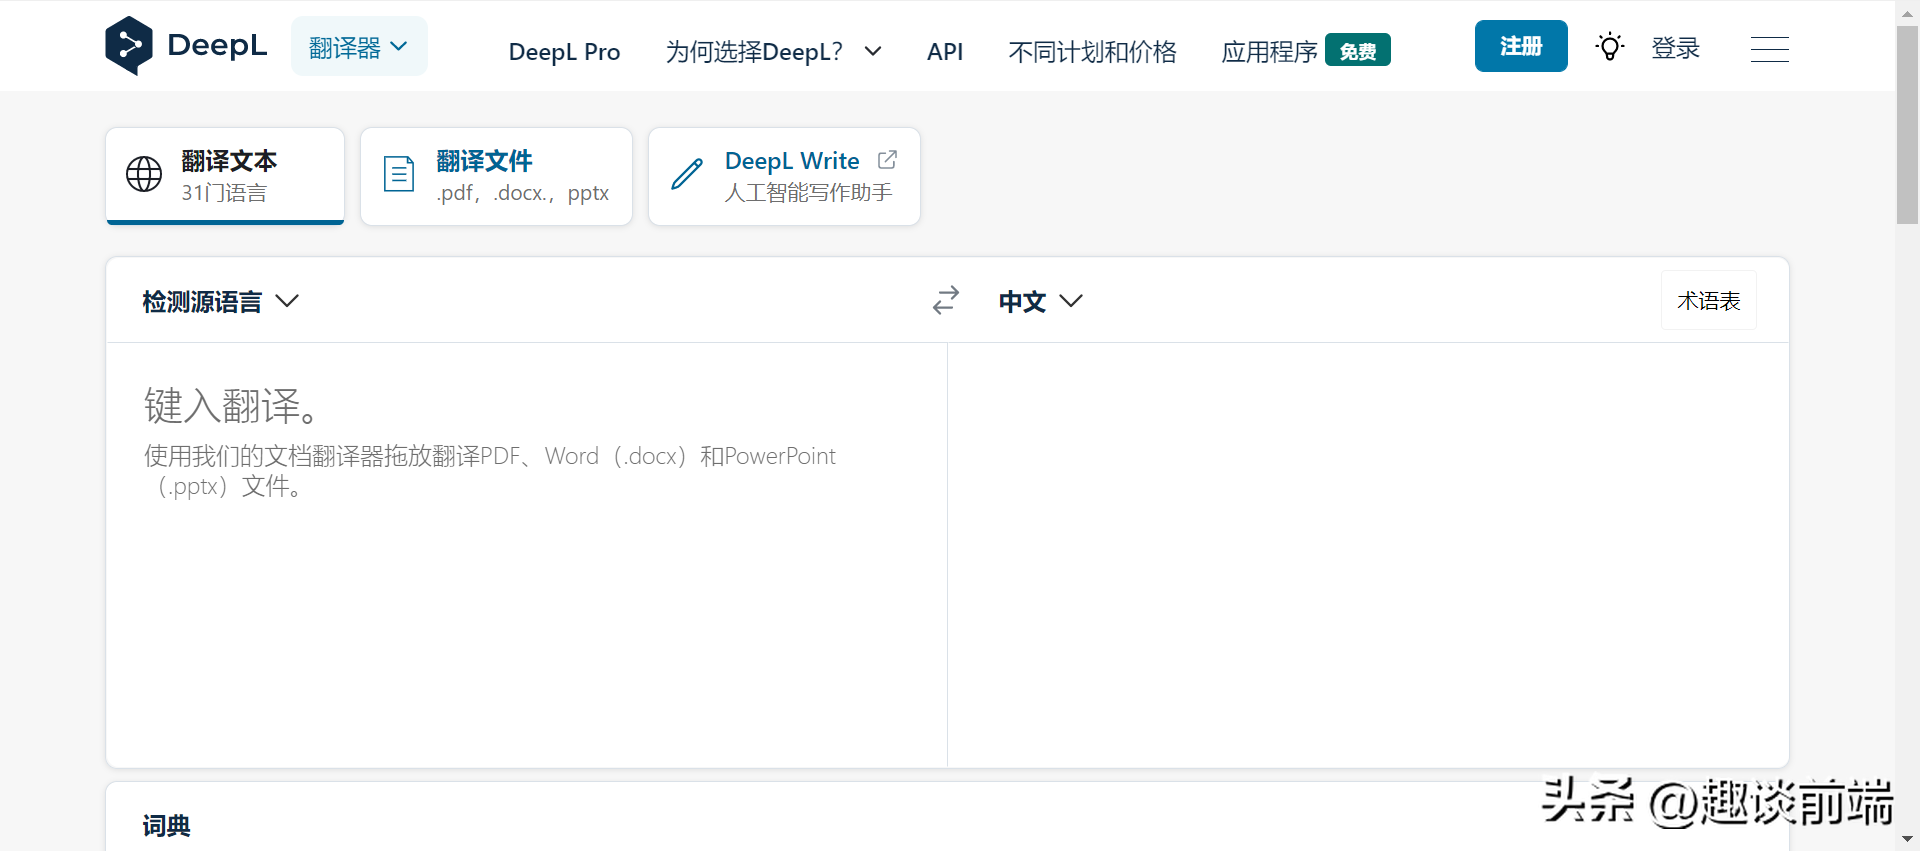Click the 注册 sign-up button

[x=1521, y=46]
